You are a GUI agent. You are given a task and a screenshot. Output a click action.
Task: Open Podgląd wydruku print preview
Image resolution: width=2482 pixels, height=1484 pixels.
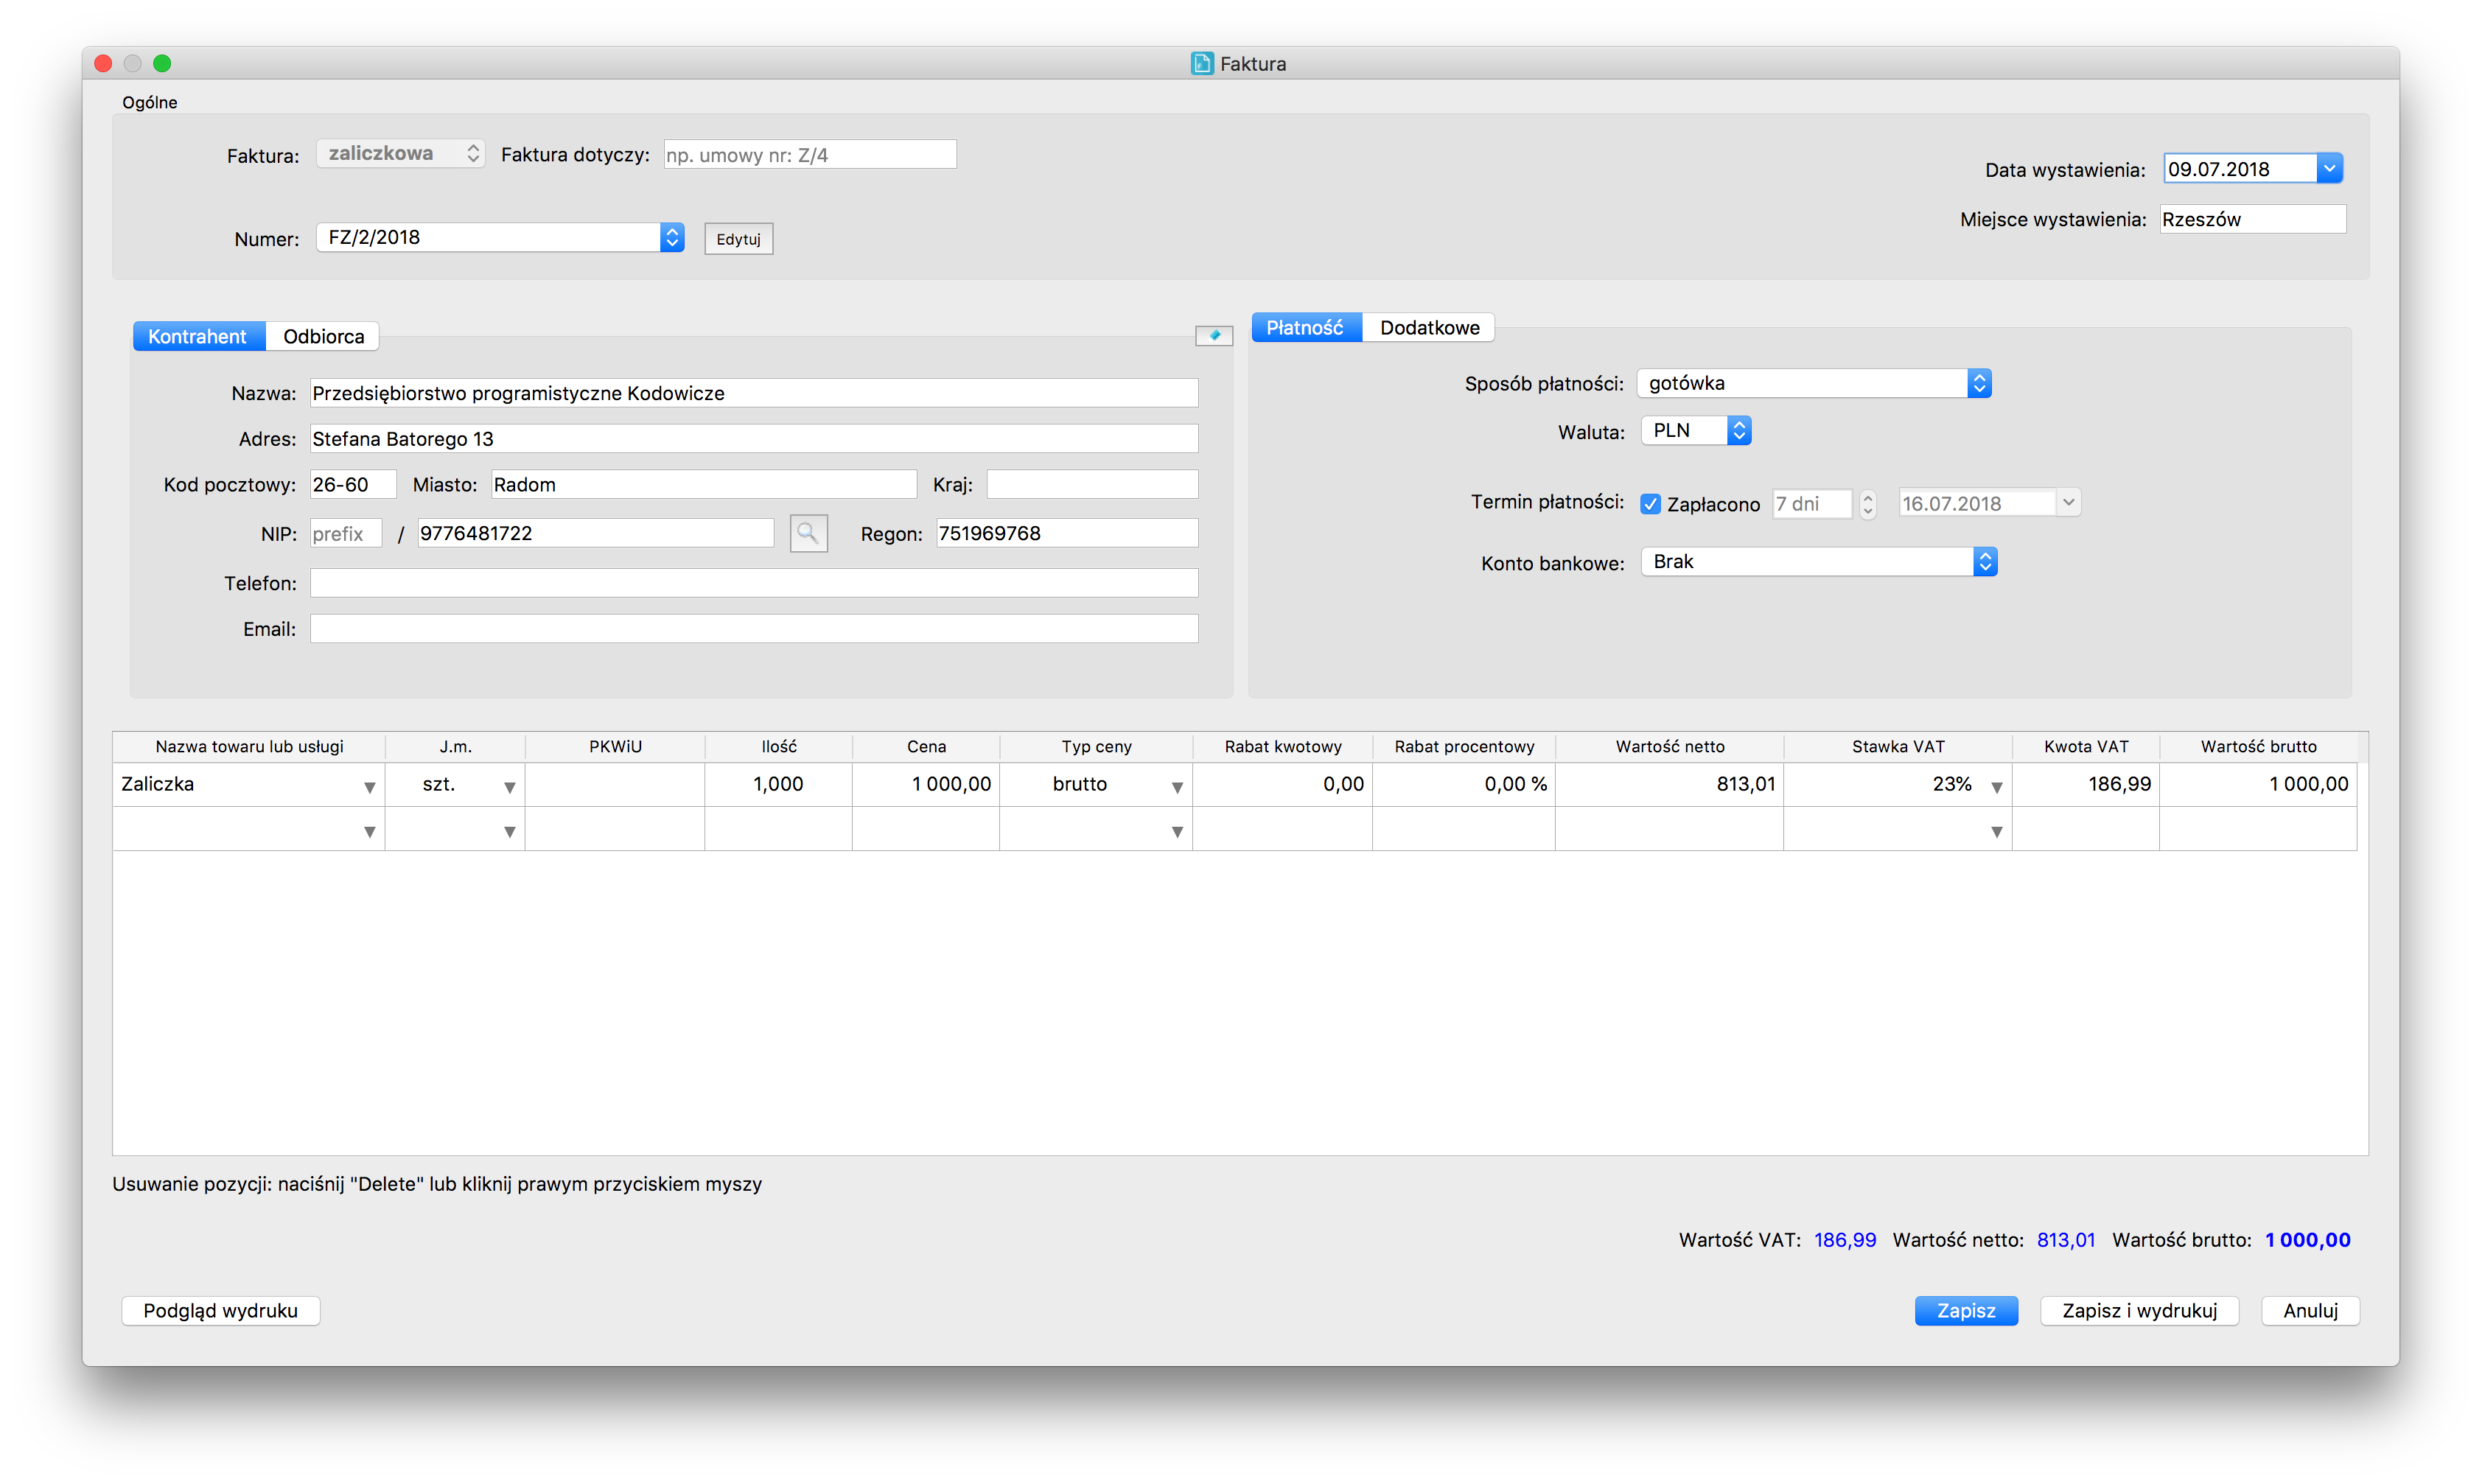click(x=220, y=1310)
